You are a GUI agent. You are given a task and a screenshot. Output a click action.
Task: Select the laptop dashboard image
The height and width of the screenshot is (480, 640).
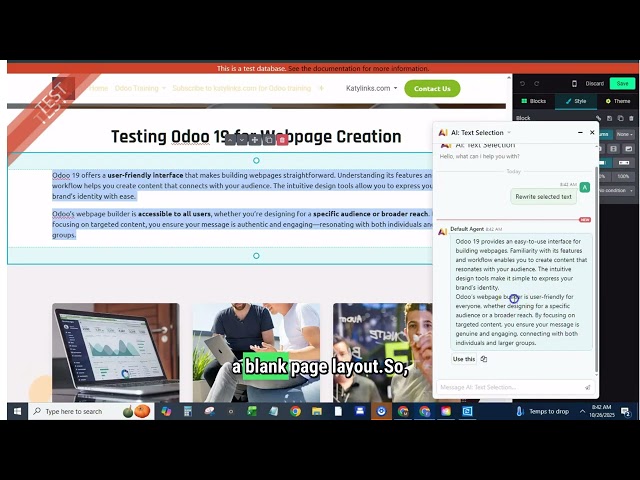[116, 352]
